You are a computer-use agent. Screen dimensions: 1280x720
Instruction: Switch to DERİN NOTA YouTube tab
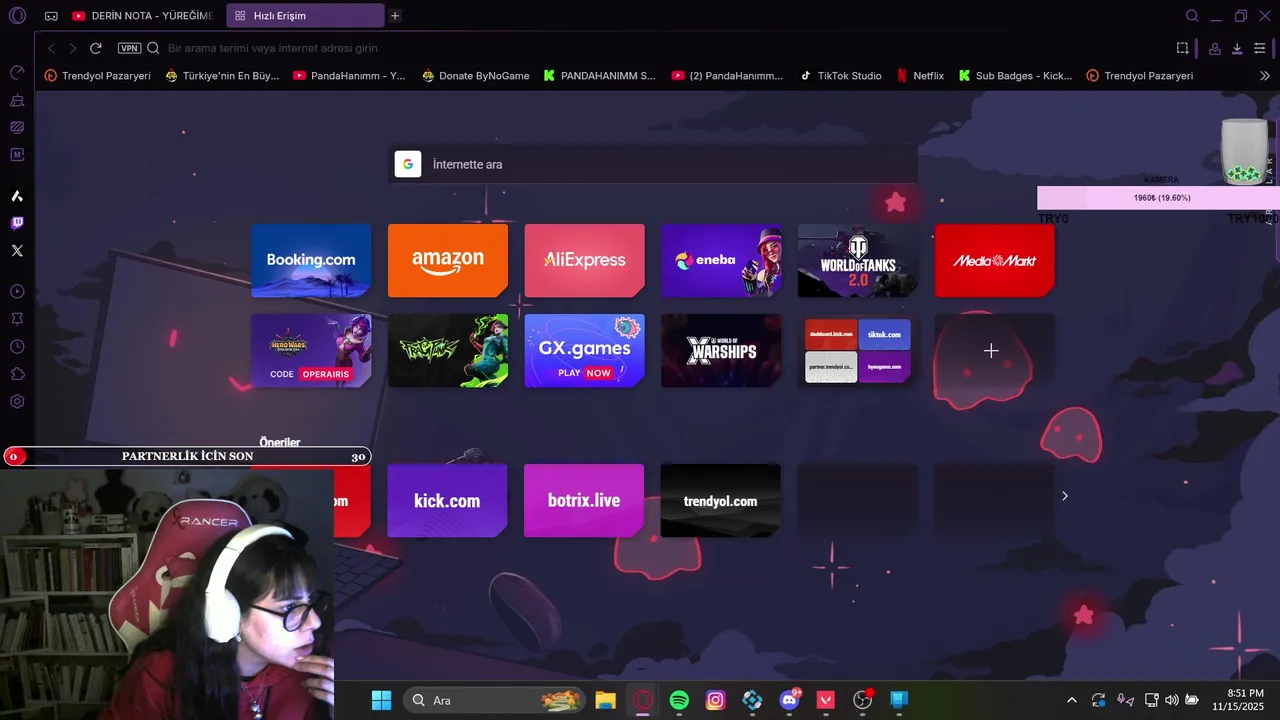[142, 16]
